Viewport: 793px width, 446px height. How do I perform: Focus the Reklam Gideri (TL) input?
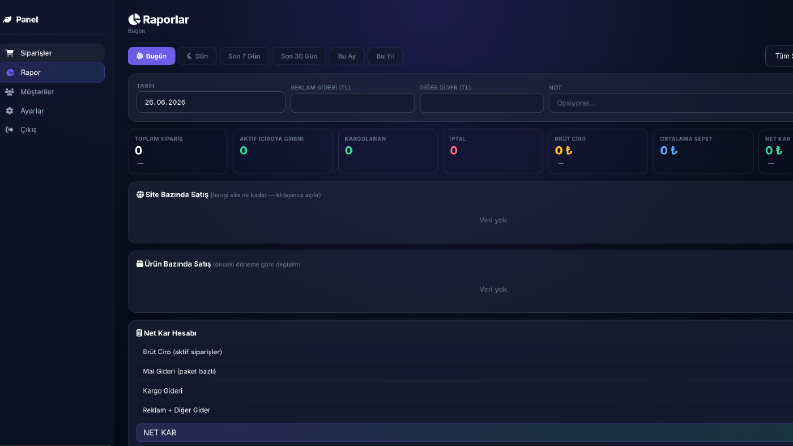pyautogui.click(x=353, y=103)
